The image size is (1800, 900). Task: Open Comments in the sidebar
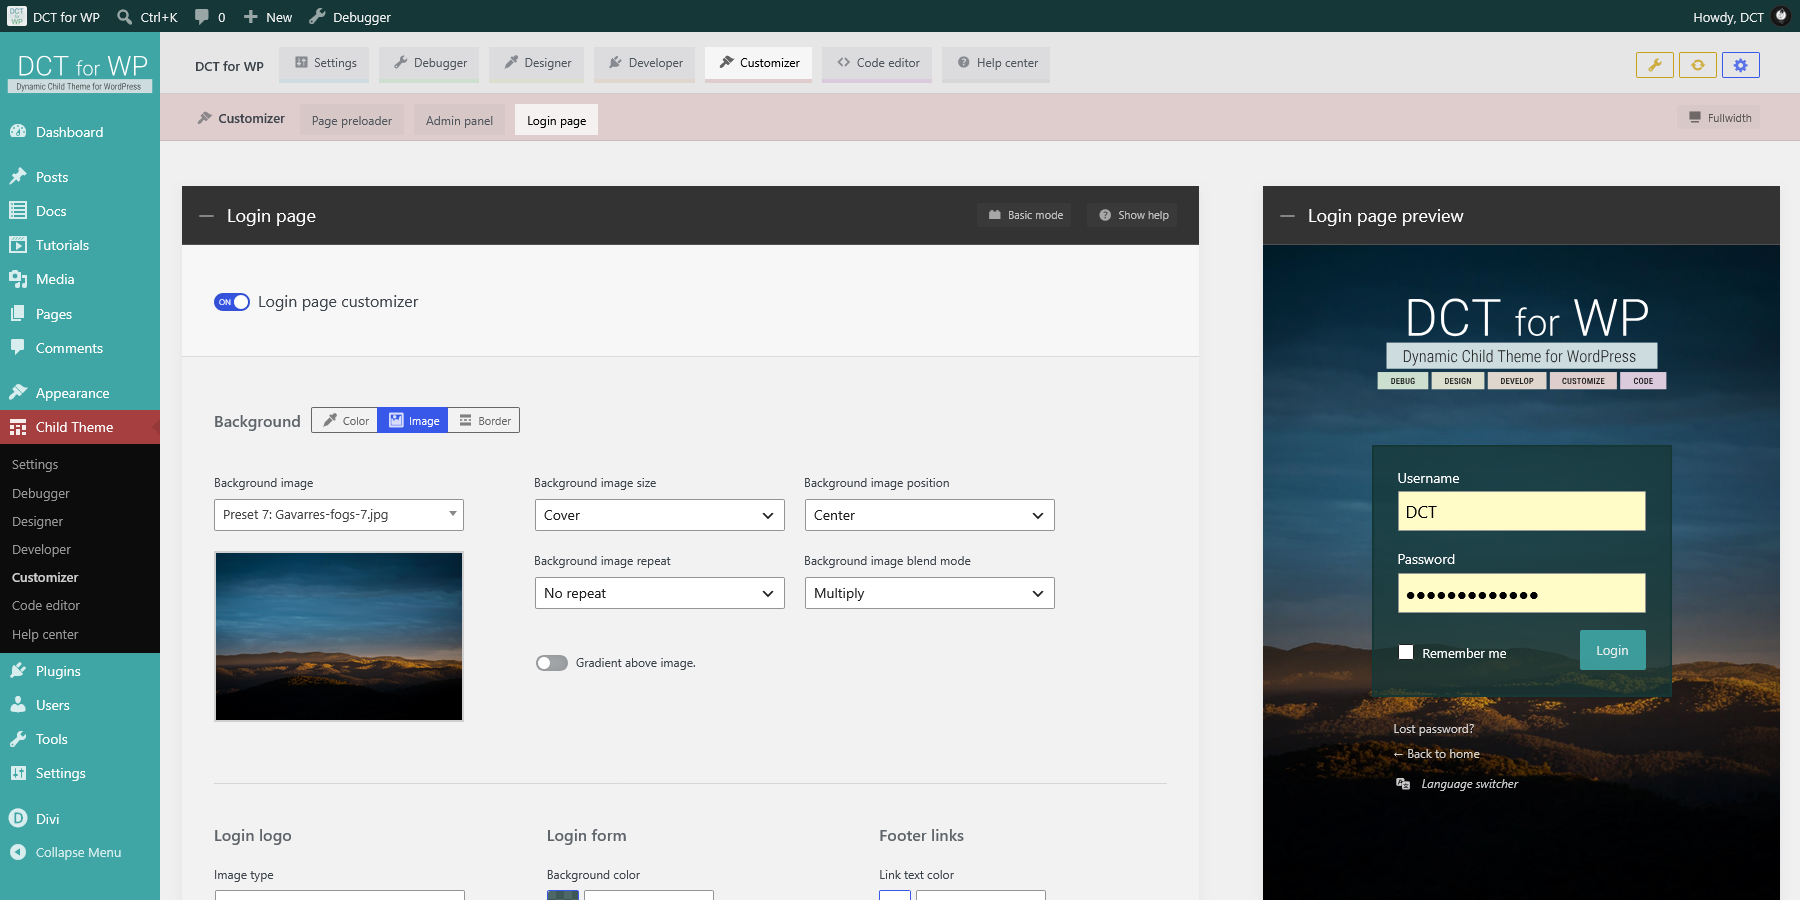[x=80, y=348]
